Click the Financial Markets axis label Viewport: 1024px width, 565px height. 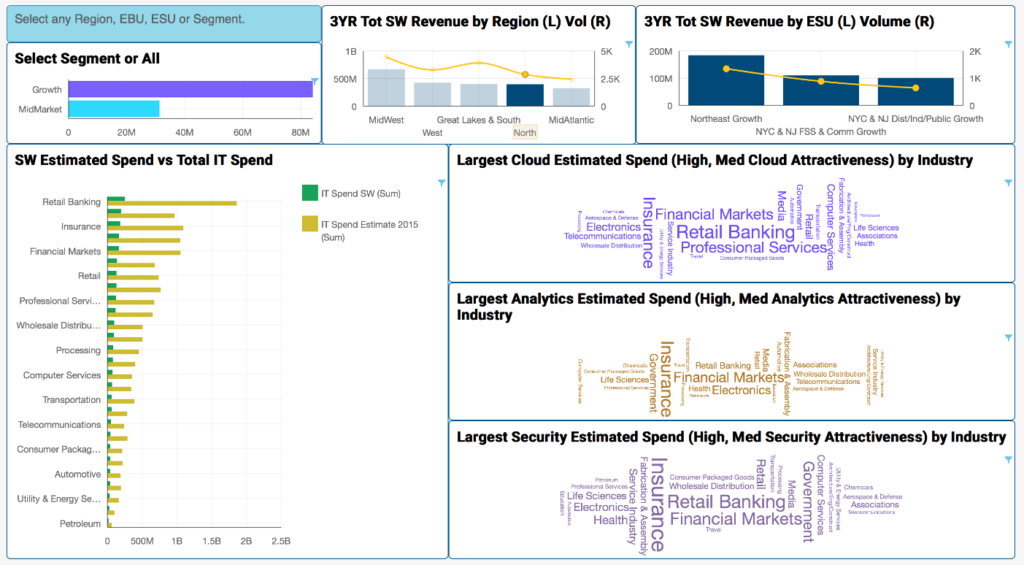tap(65, 251)
